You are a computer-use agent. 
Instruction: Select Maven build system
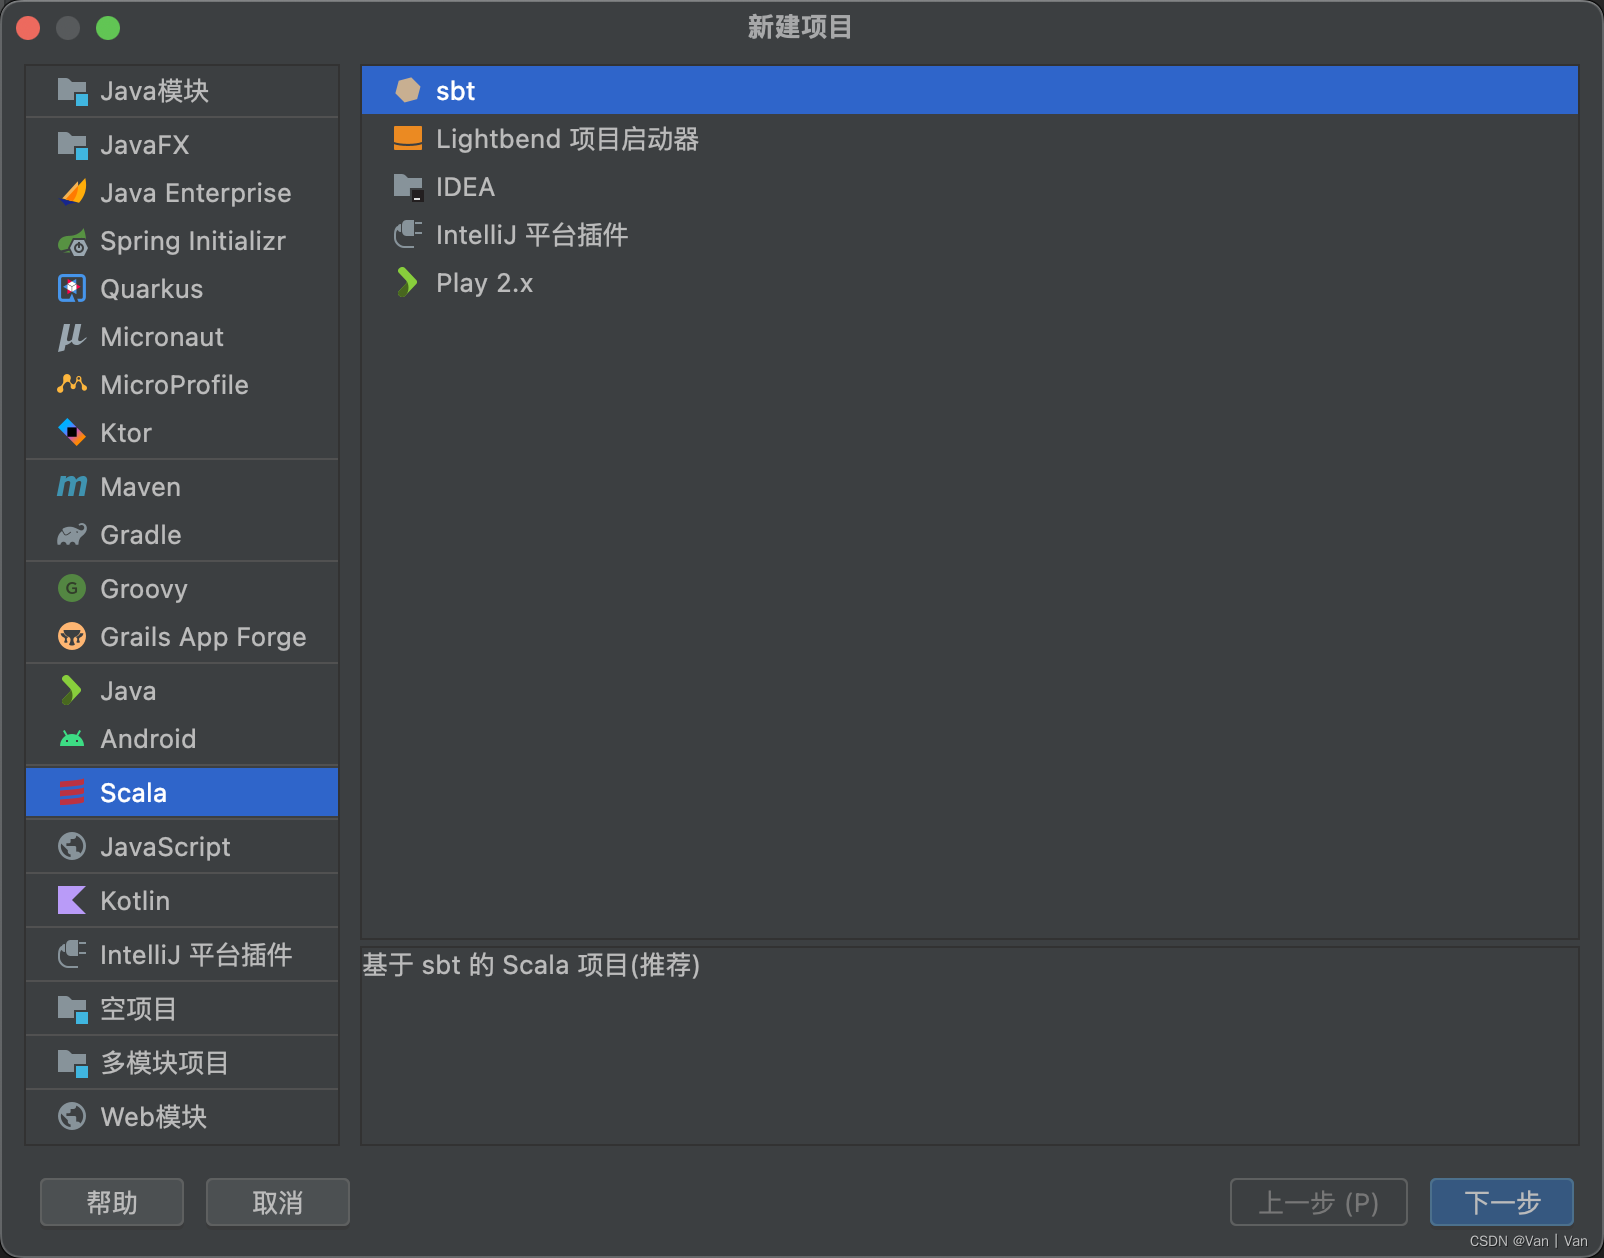[x=182, y=487]
